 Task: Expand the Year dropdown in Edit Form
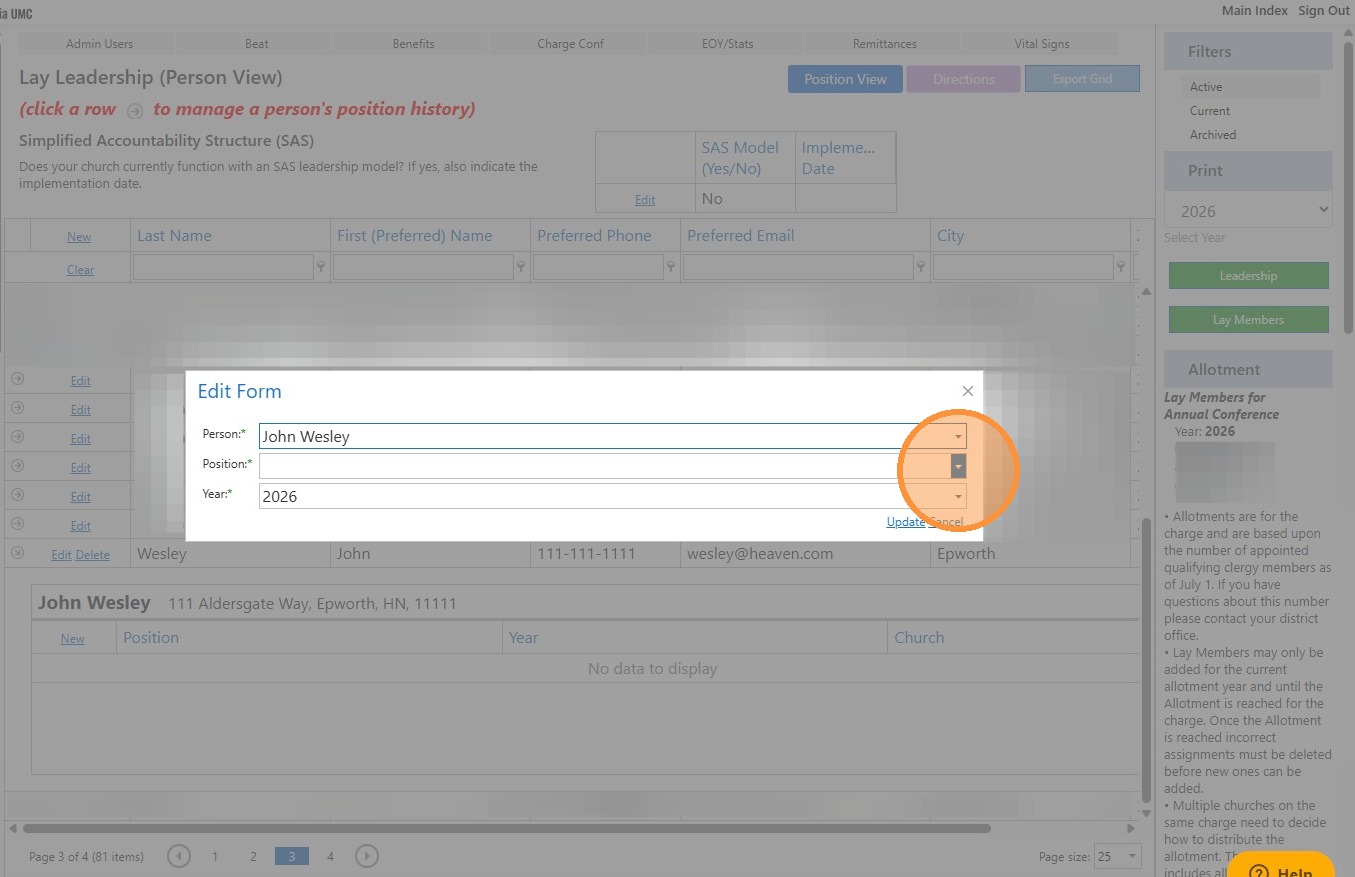point(958,496)
